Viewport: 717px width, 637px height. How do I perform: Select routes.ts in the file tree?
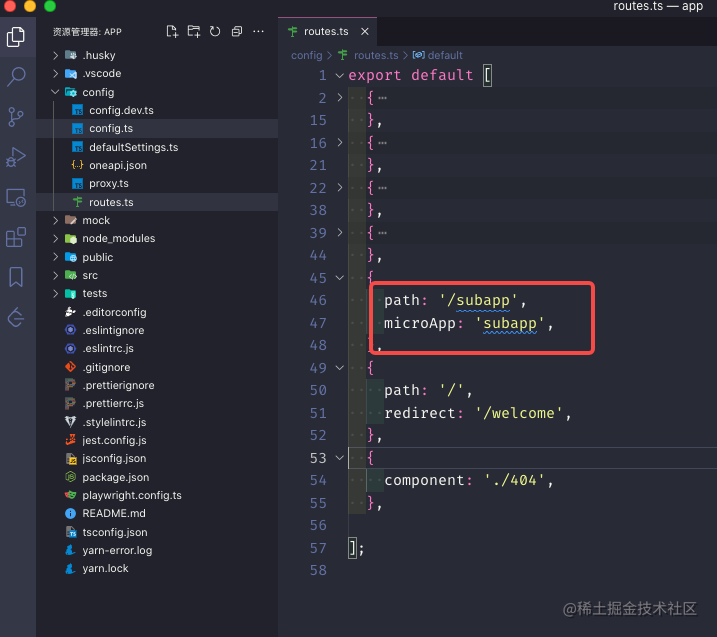(157, 202)
